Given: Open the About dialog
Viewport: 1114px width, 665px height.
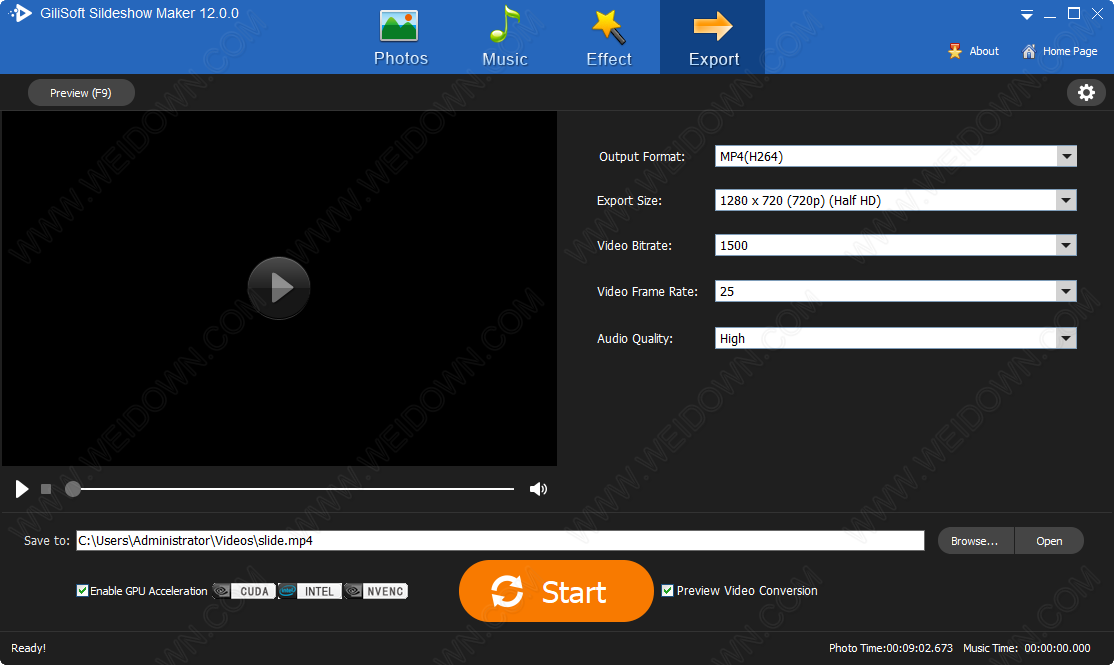Looking at the screenshot, I should [x=973, y=51].
